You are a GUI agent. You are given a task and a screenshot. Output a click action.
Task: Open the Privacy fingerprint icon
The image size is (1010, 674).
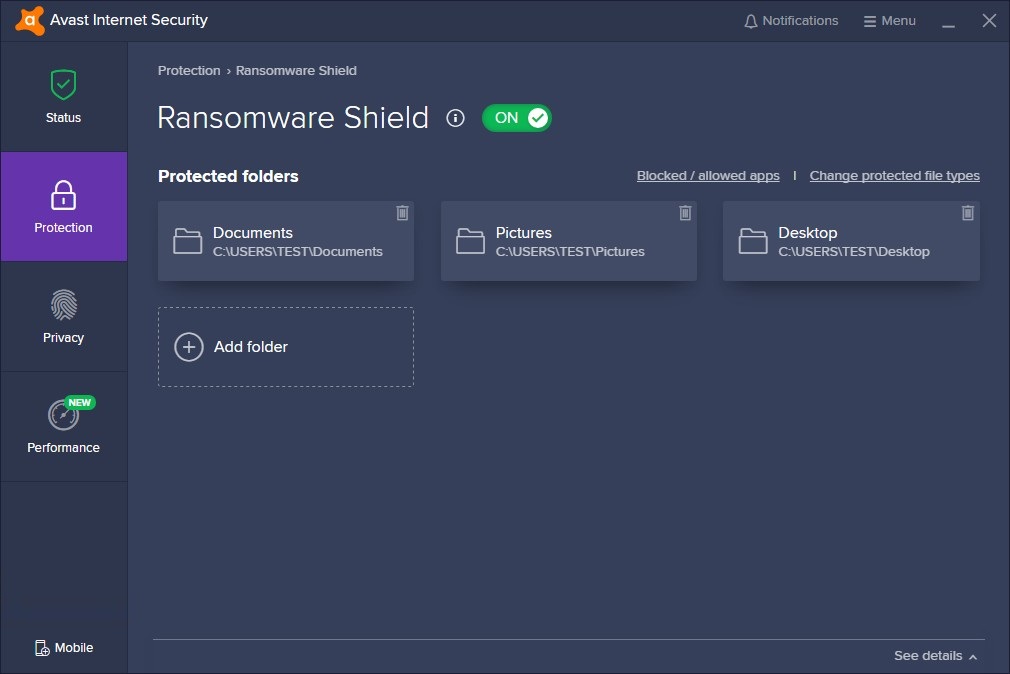63,305
